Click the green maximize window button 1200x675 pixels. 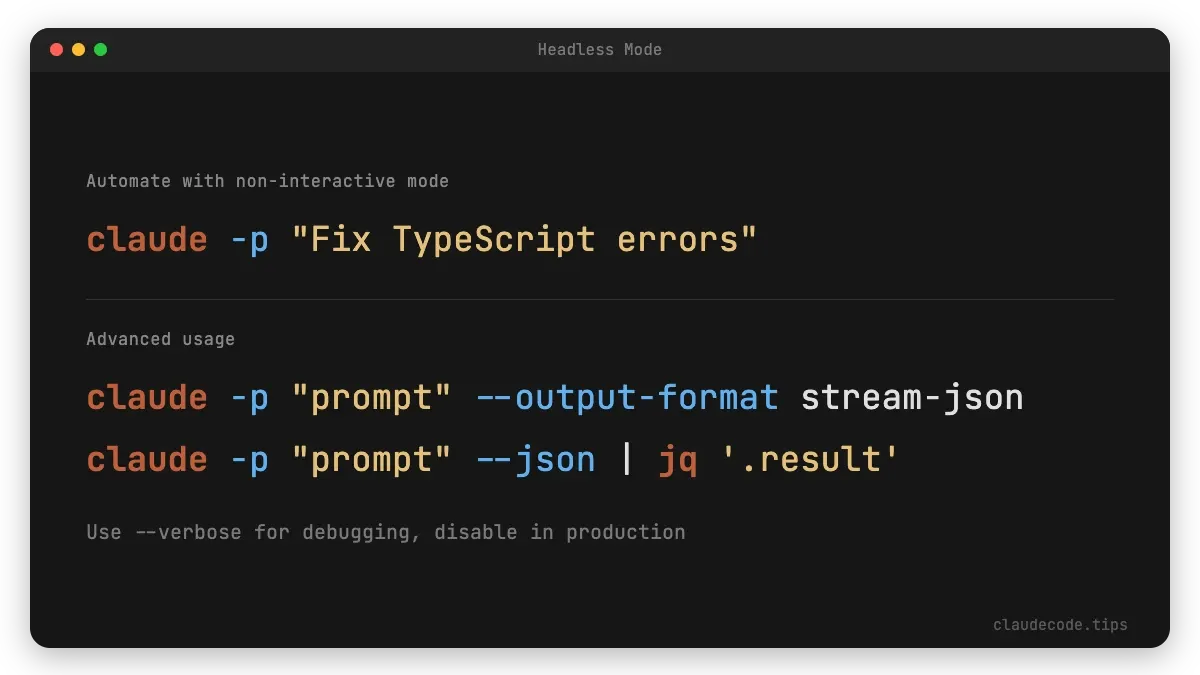(100, 49)
